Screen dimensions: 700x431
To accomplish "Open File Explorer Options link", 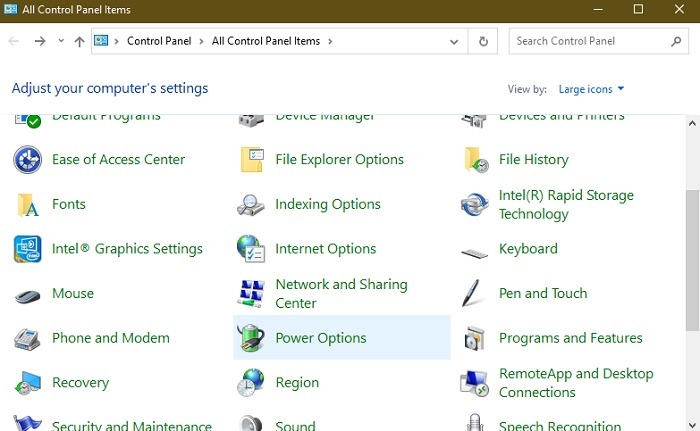I will (x=339, y=159).
